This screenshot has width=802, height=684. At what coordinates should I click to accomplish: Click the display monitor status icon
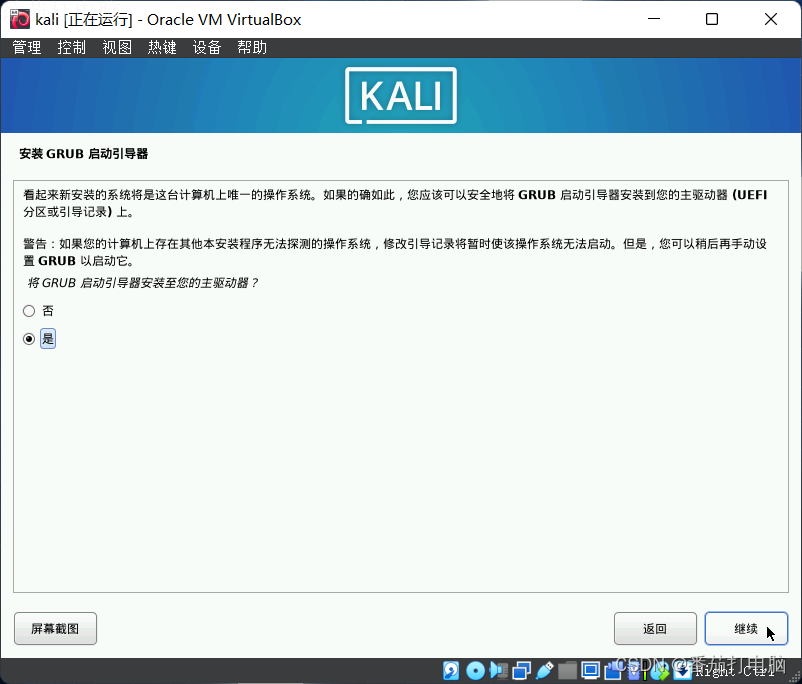pos(590,670)
